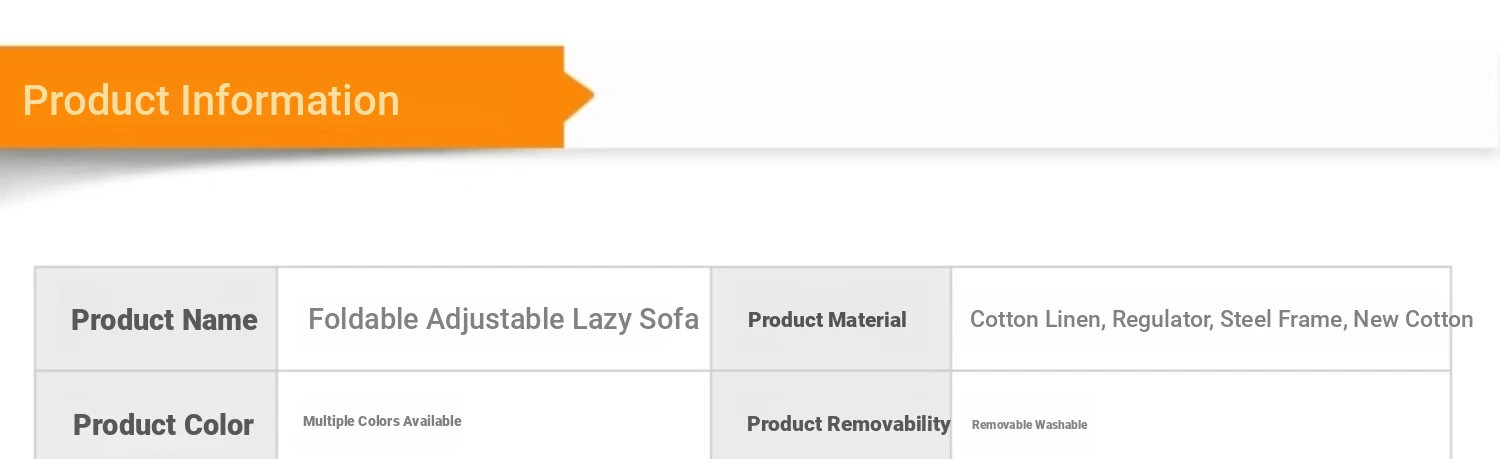1500x459 pixels.
Task: Click "Cotton Linen" in the materials list
Action: [1036, 320]
